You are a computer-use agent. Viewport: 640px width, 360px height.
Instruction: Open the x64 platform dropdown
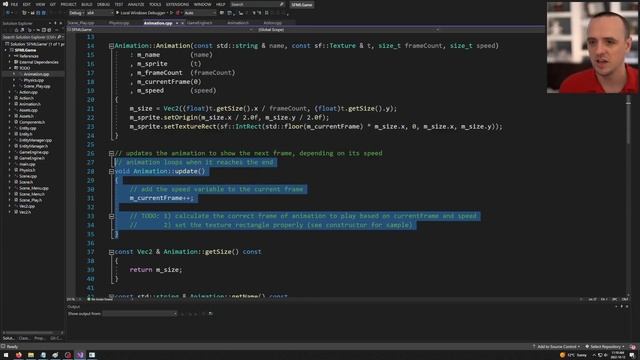pos(100,13)
